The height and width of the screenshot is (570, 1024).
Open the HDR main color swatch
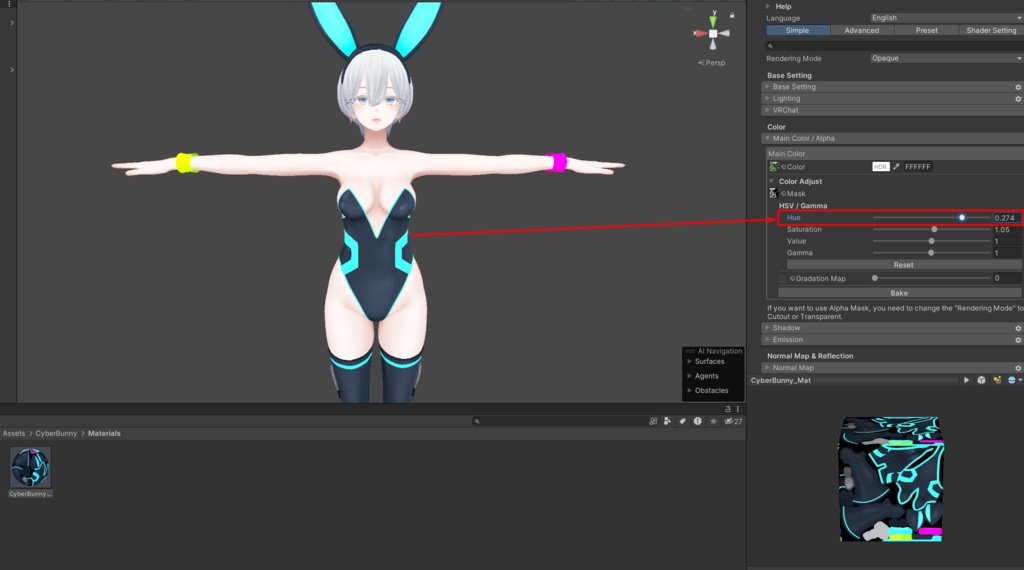coord(880,166)
